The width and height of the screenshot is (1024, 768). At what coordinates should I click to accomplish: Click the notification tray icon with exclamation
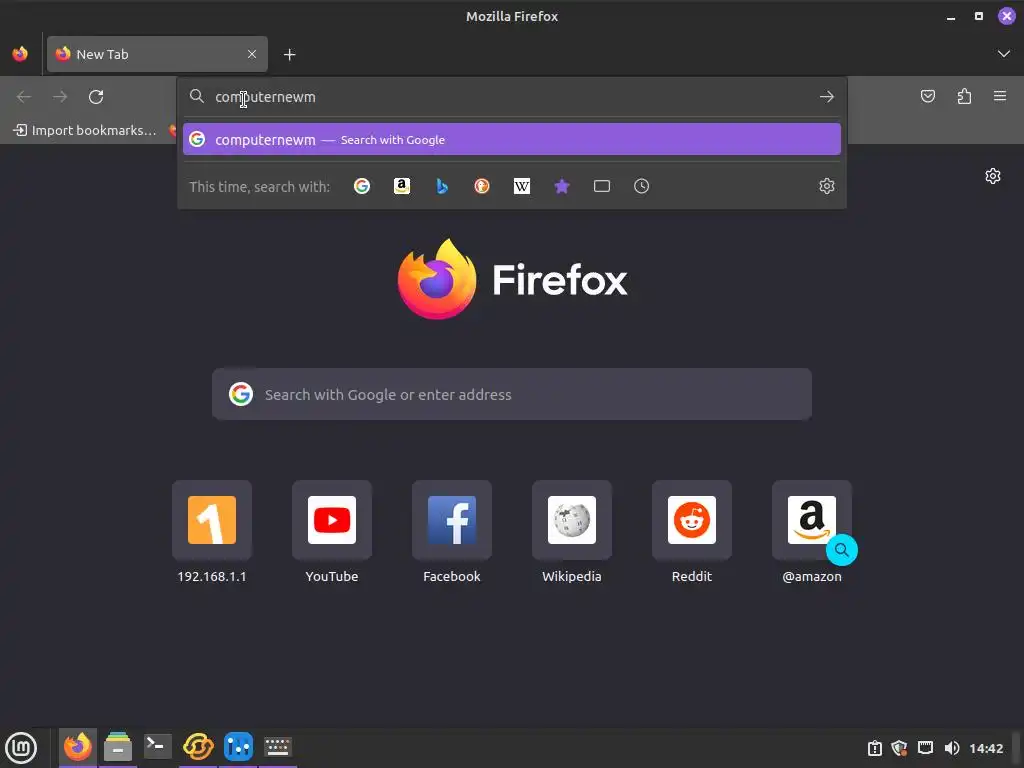tap(874, 748)
